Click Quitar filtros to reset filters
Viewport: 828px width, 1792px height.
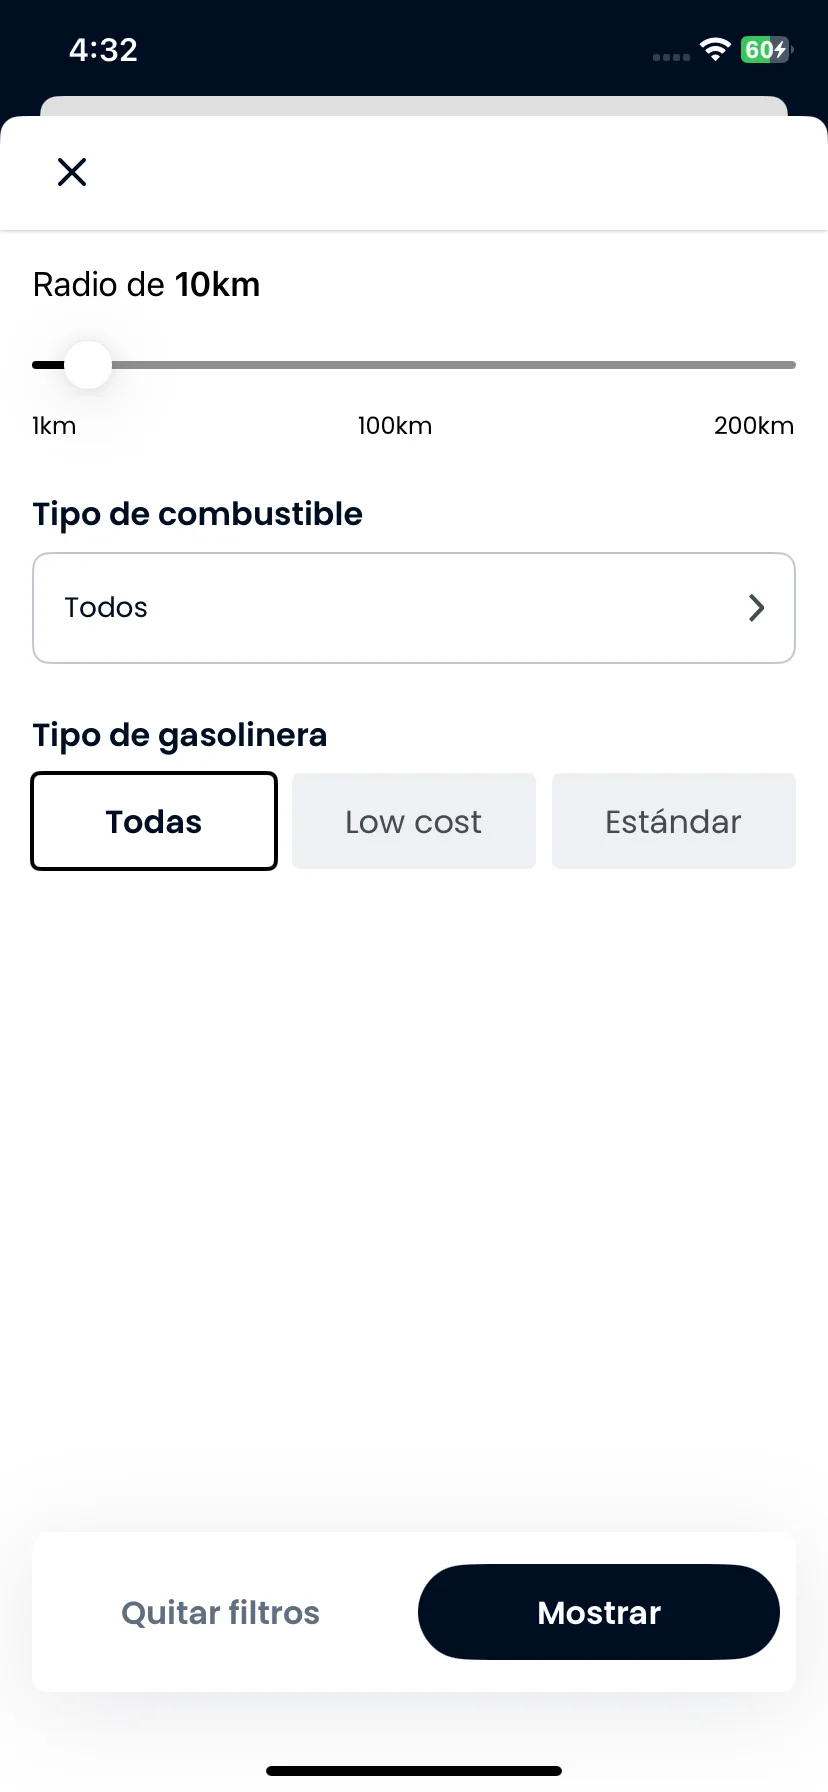tap(220, 1612)
